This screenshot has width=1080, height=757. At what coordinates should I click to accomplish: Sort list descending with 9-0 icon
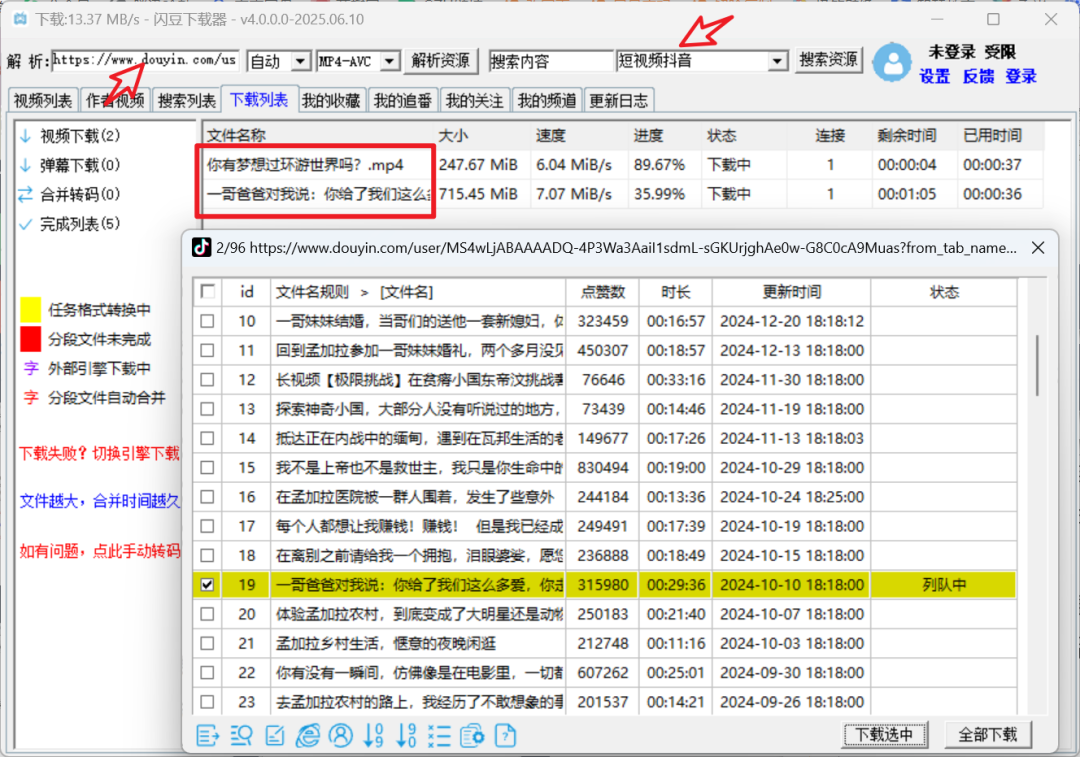click(407, 735)
